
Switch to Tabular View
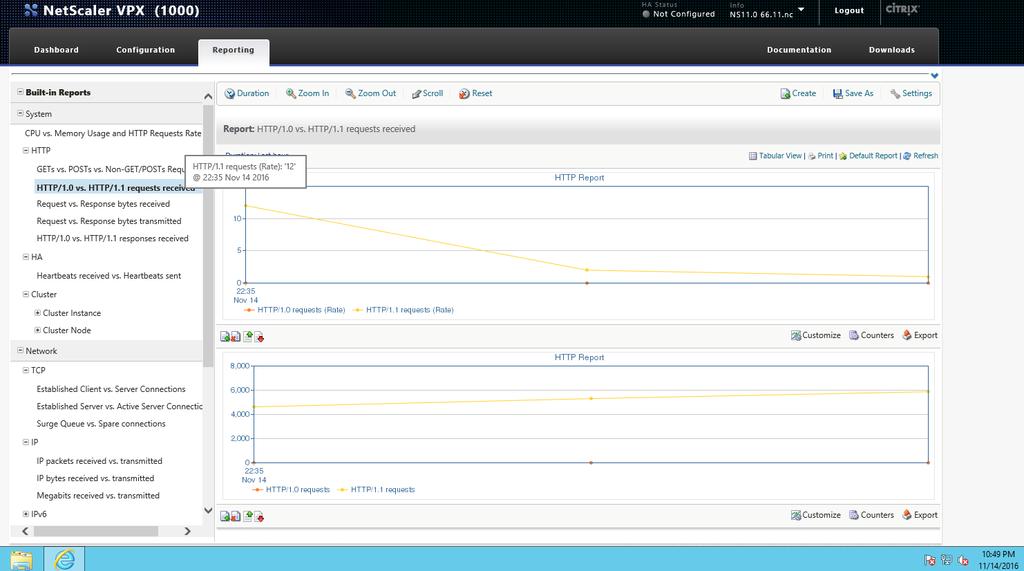[x=775, y=155]
